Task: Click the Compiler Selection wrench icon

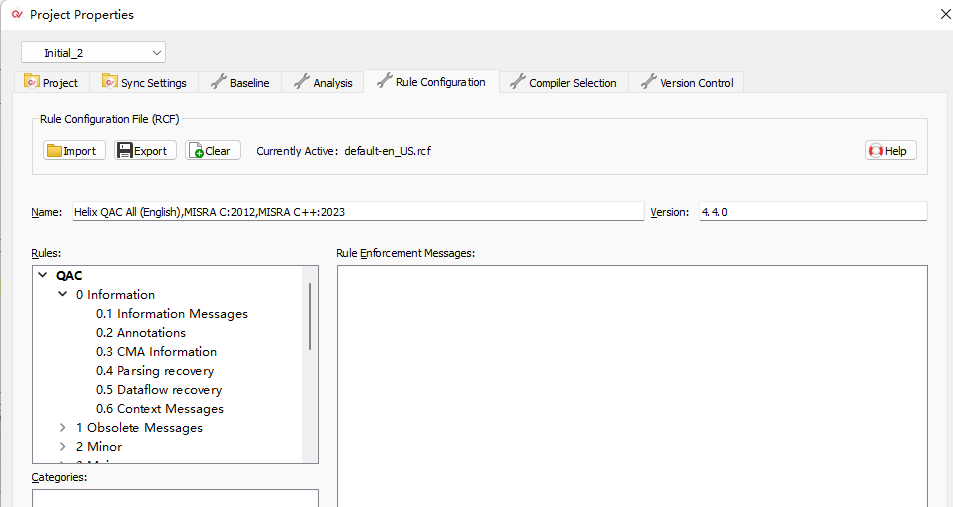Action: pos(518,82)
